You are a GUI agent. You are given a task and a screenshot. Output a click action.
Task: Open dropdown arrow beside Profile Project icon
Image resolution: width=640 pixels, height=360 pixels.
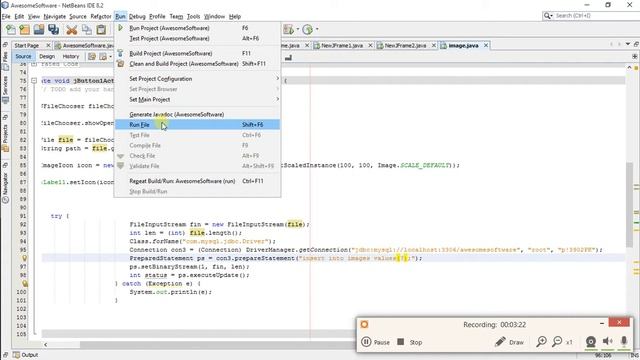317,29
